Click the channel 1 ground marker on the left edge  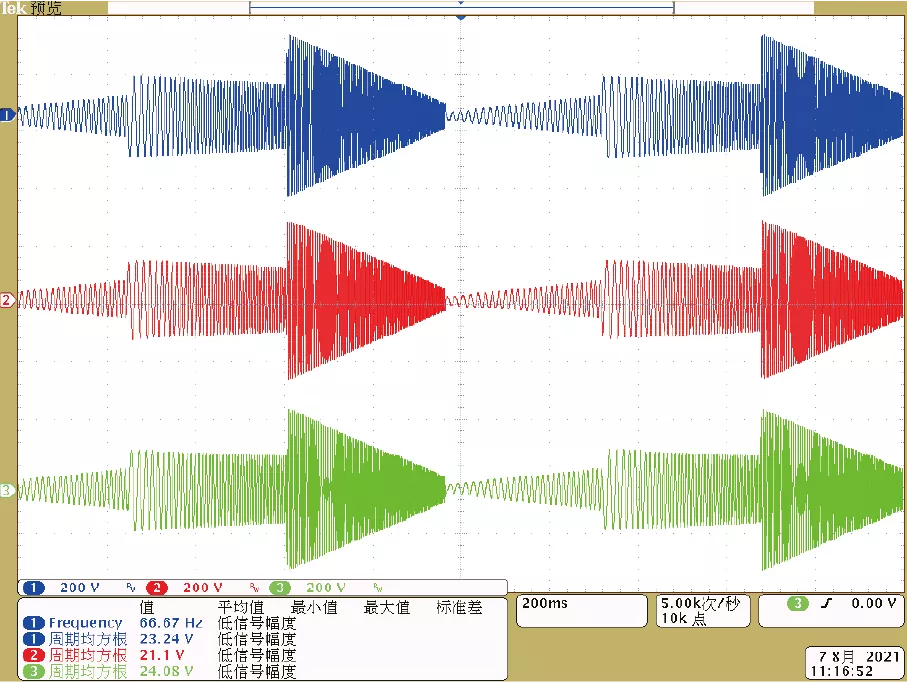[x=7, y=115]
